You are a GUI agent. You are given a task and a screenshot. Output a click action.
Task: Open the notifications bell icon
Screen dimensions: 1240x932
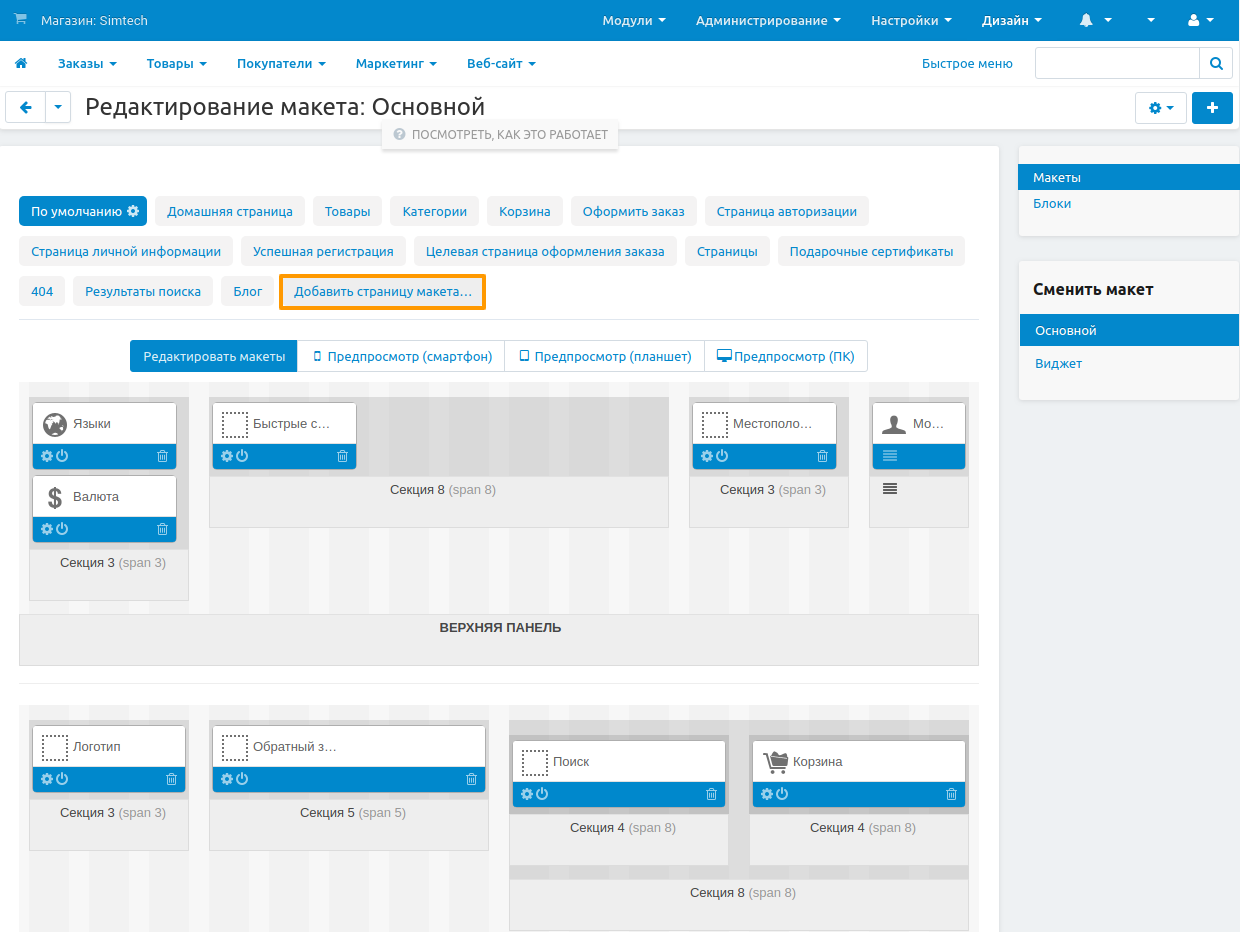pos(1087,20)
